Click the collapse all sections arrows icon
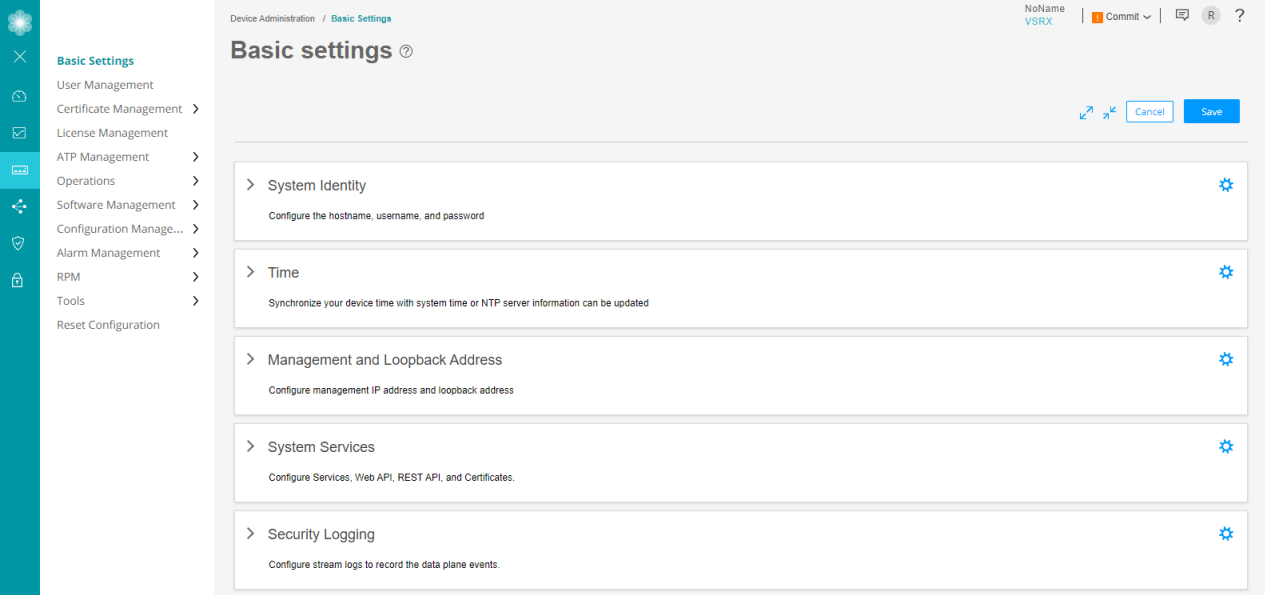Screen dimensions: 1265x595 click(1109, 113)
